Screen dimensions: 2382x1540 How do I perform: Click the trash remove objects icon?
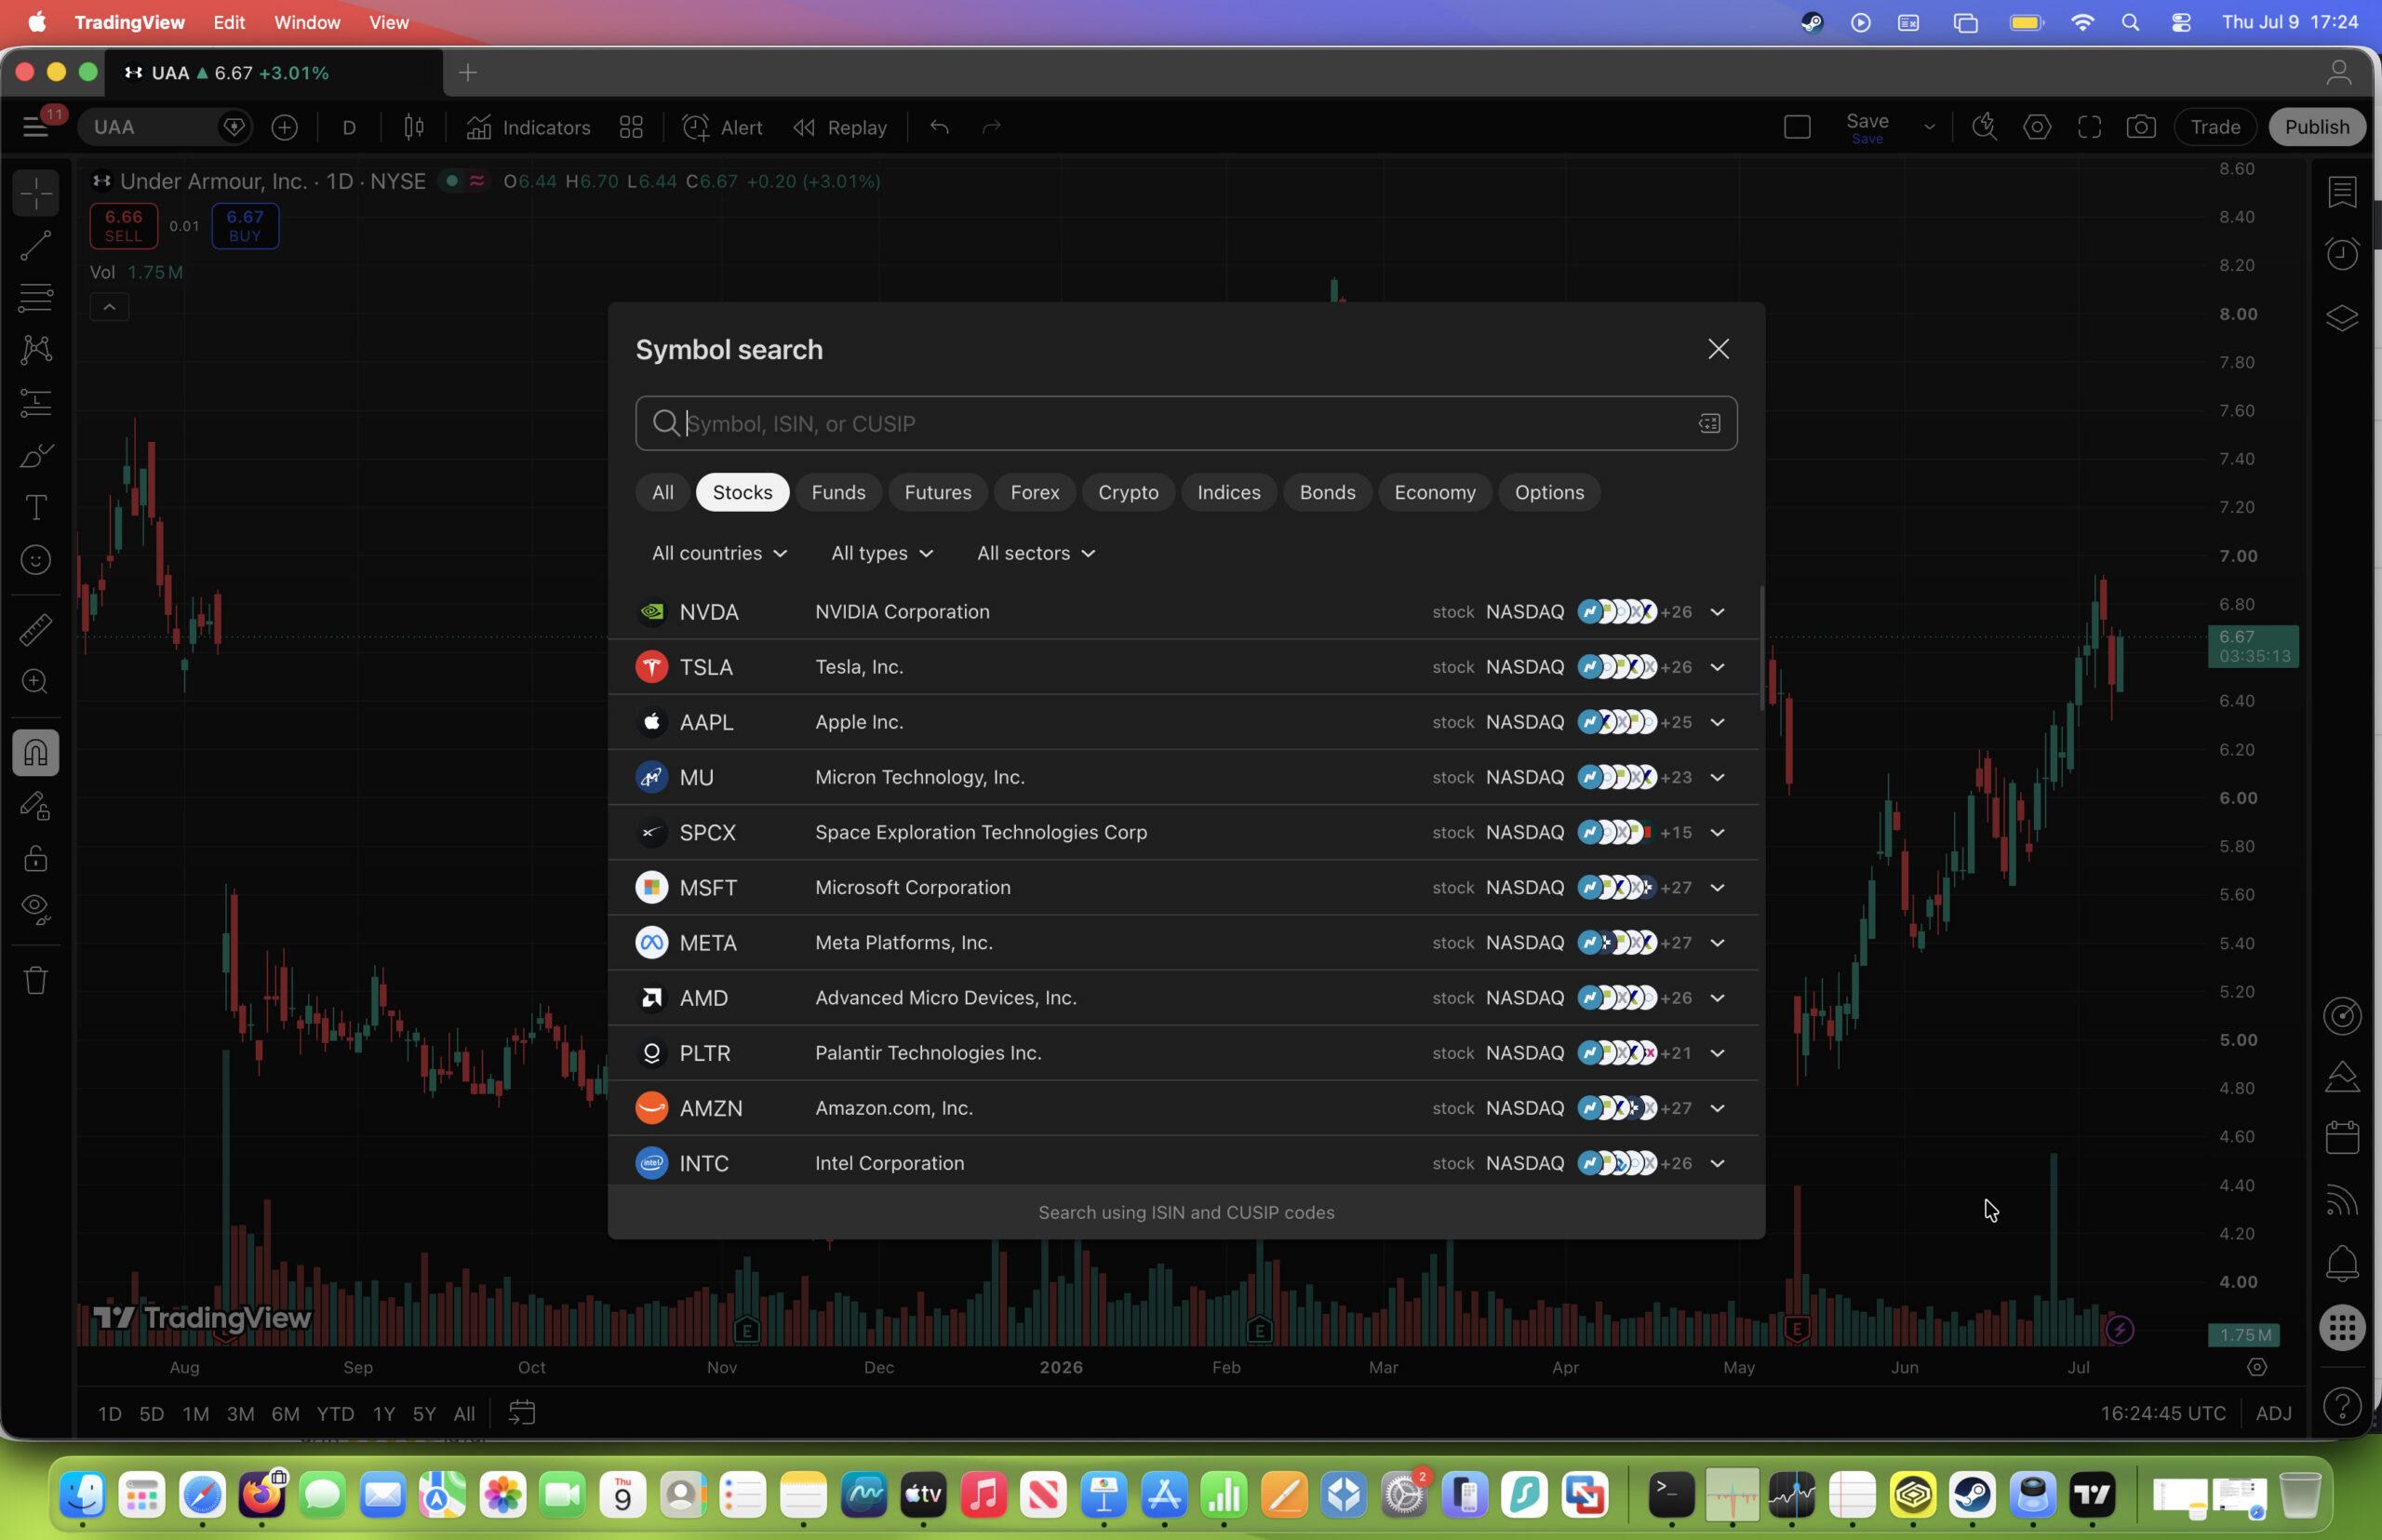point(36,980)
